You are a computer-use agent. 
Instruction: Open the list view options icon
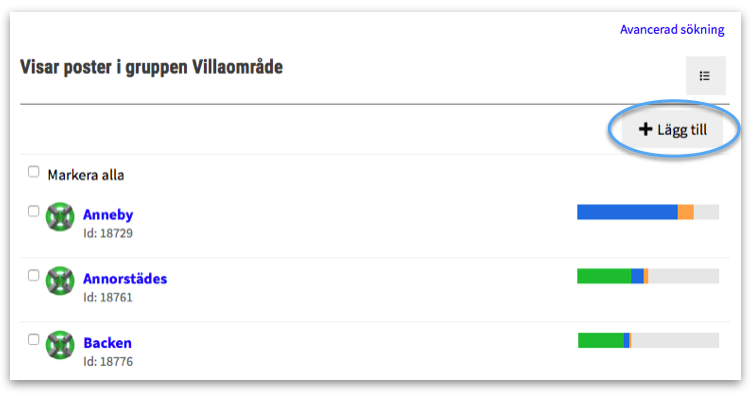click(705, 76)
